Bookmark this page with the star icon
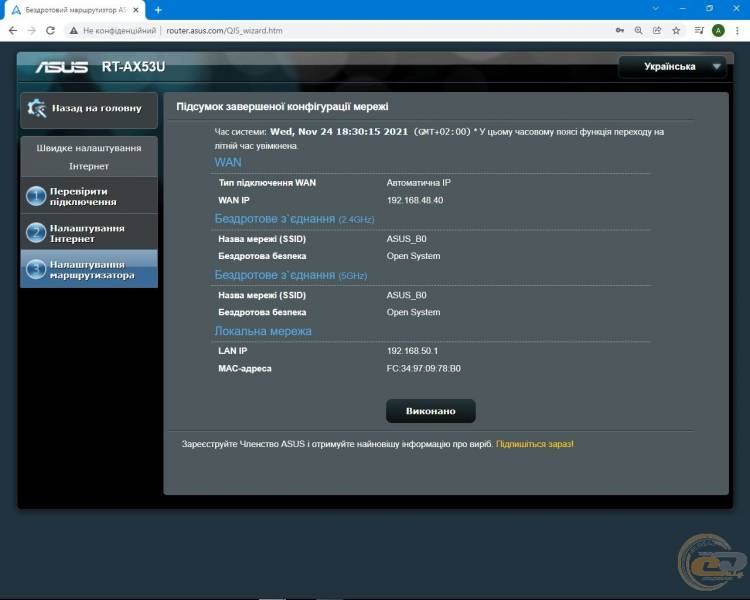The width and height of the screenshot is (750, 600). [x=676, y=31]
